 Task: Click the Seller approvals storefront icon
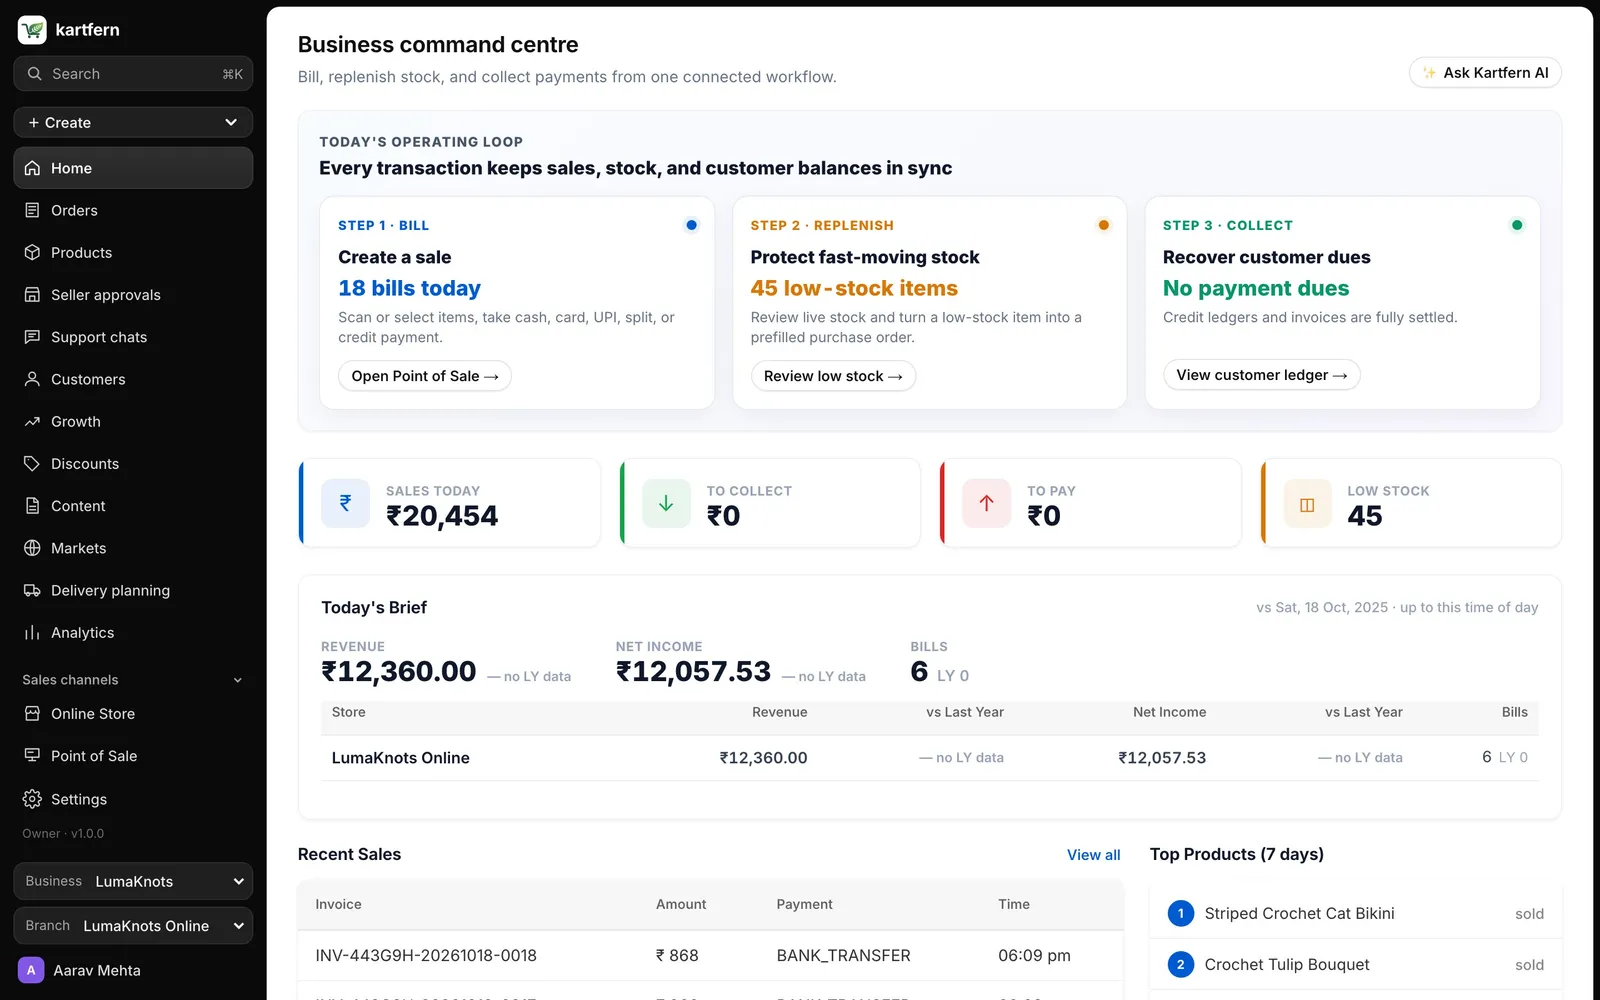point(32,294)
